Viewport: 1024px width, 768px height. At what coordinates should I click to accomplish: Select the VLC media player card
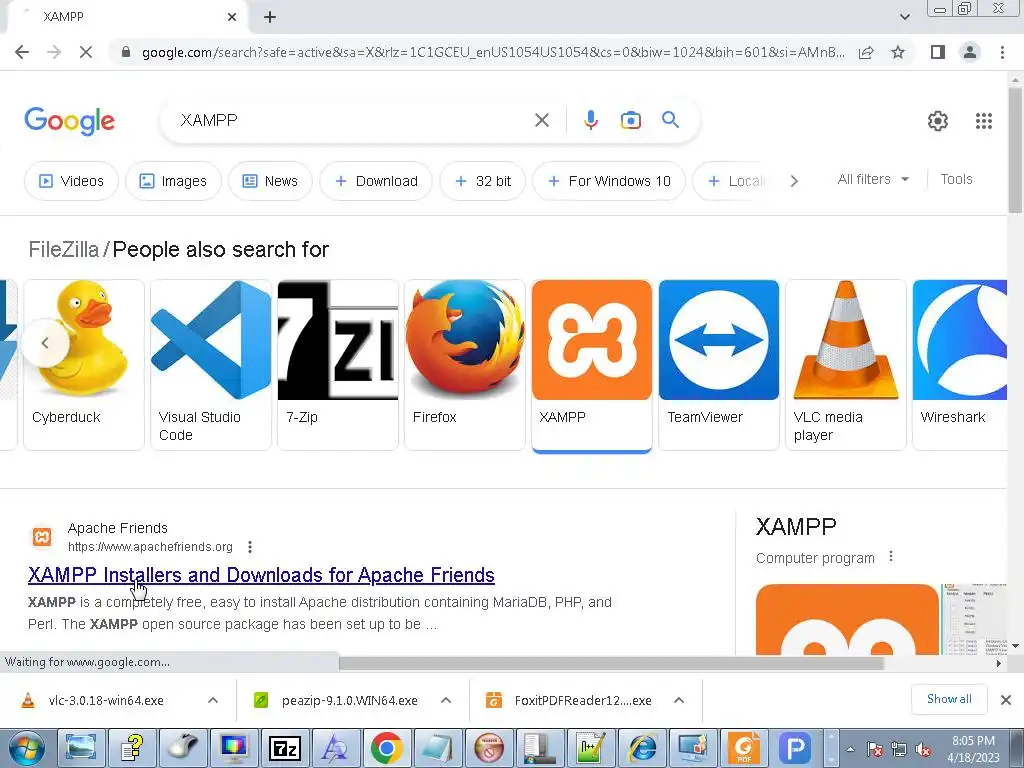(846, 364)
